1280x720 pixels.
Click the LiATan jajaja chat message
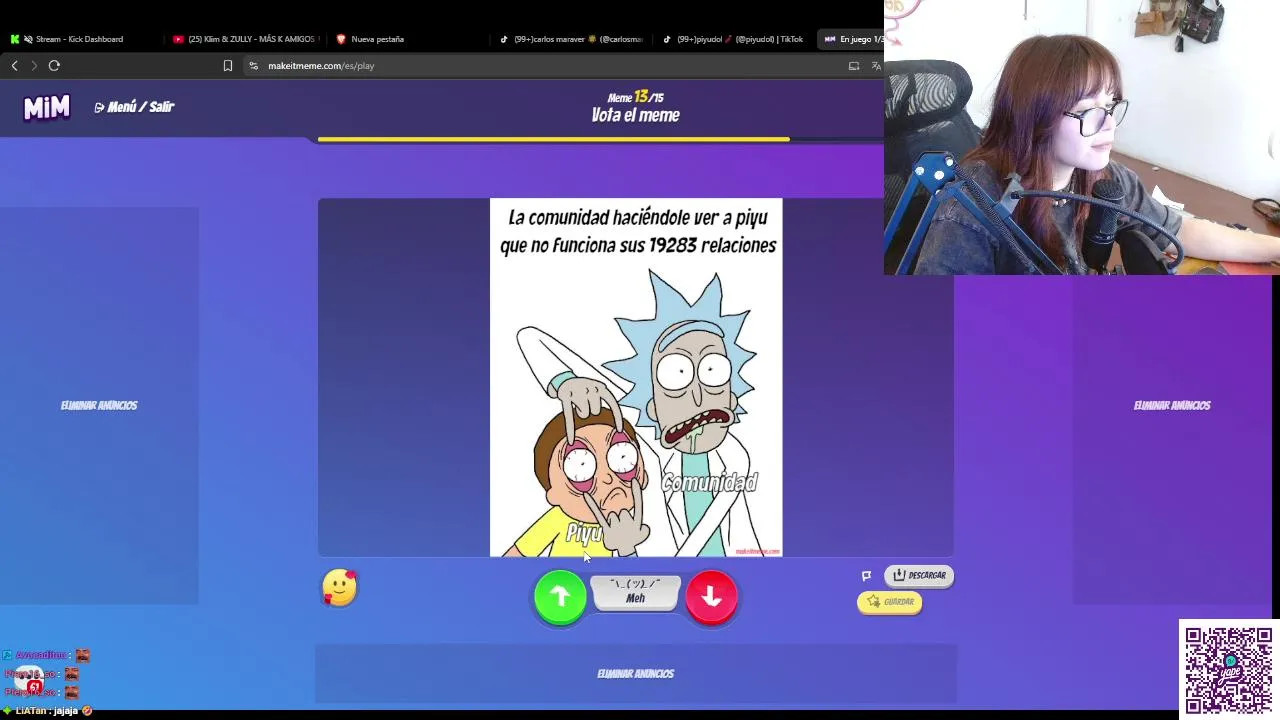pyautogui.click(x=47, y=711)
